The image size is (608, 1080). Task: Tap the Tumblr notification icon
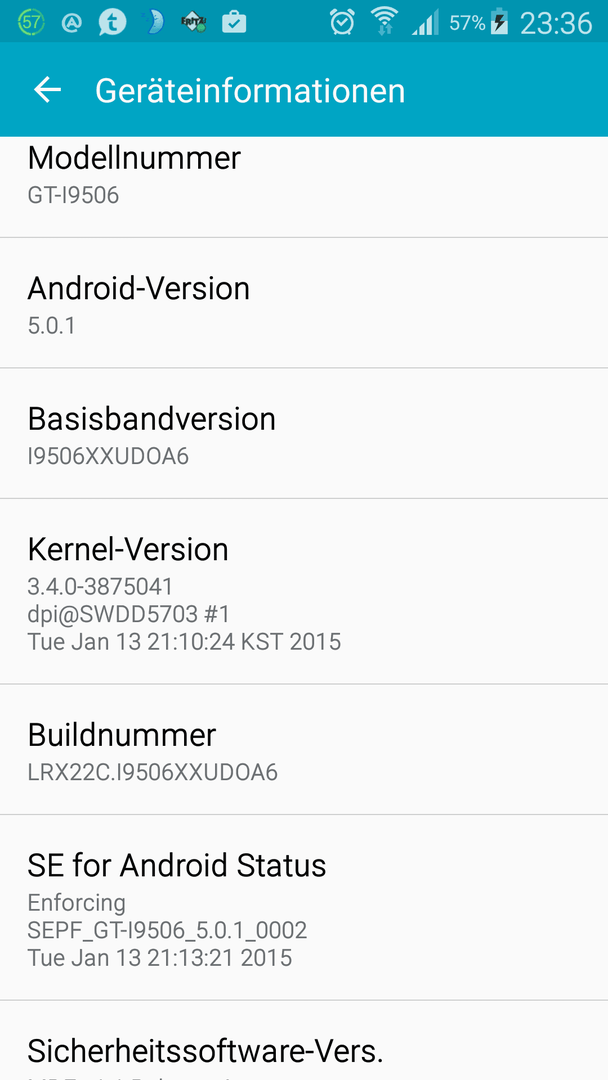[x=112, y=23]
